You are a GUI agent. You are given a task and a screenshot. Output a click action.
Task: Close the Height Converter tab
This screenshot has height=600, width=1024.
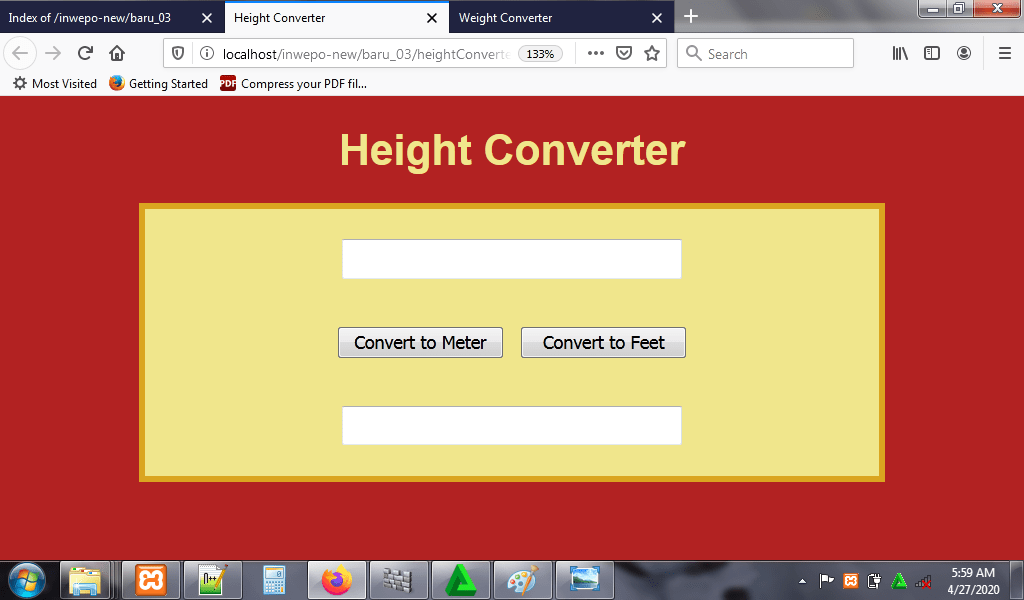432,18
